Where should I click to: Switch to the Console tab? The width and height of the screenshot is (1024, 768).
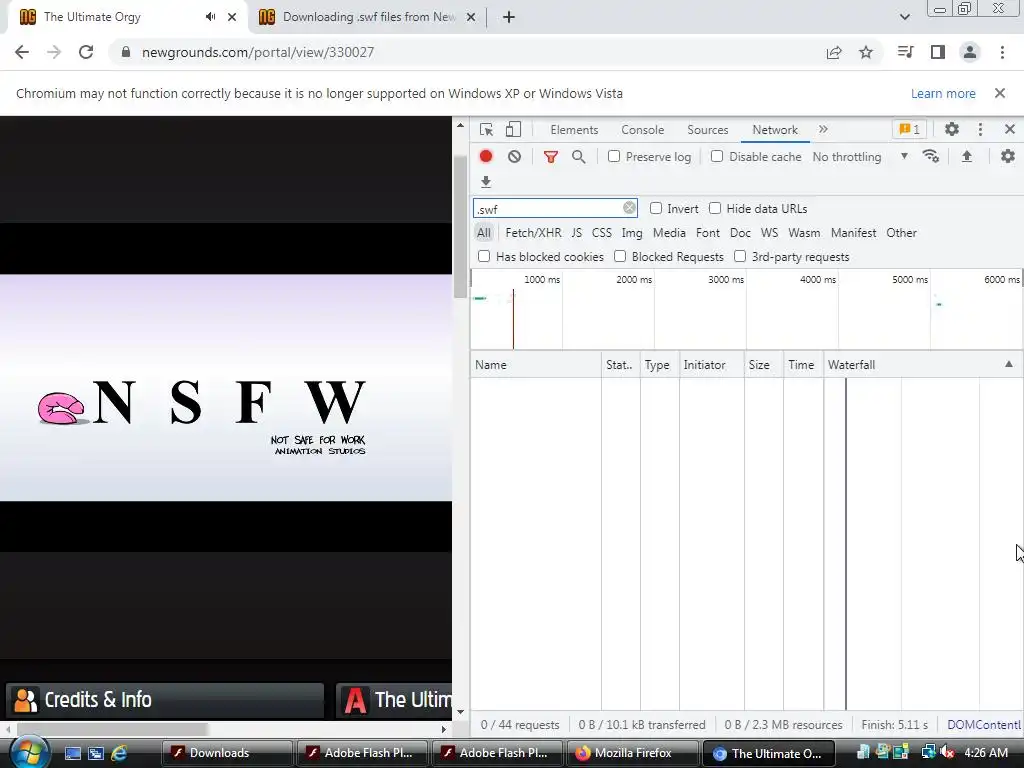[x=643, y=130]
